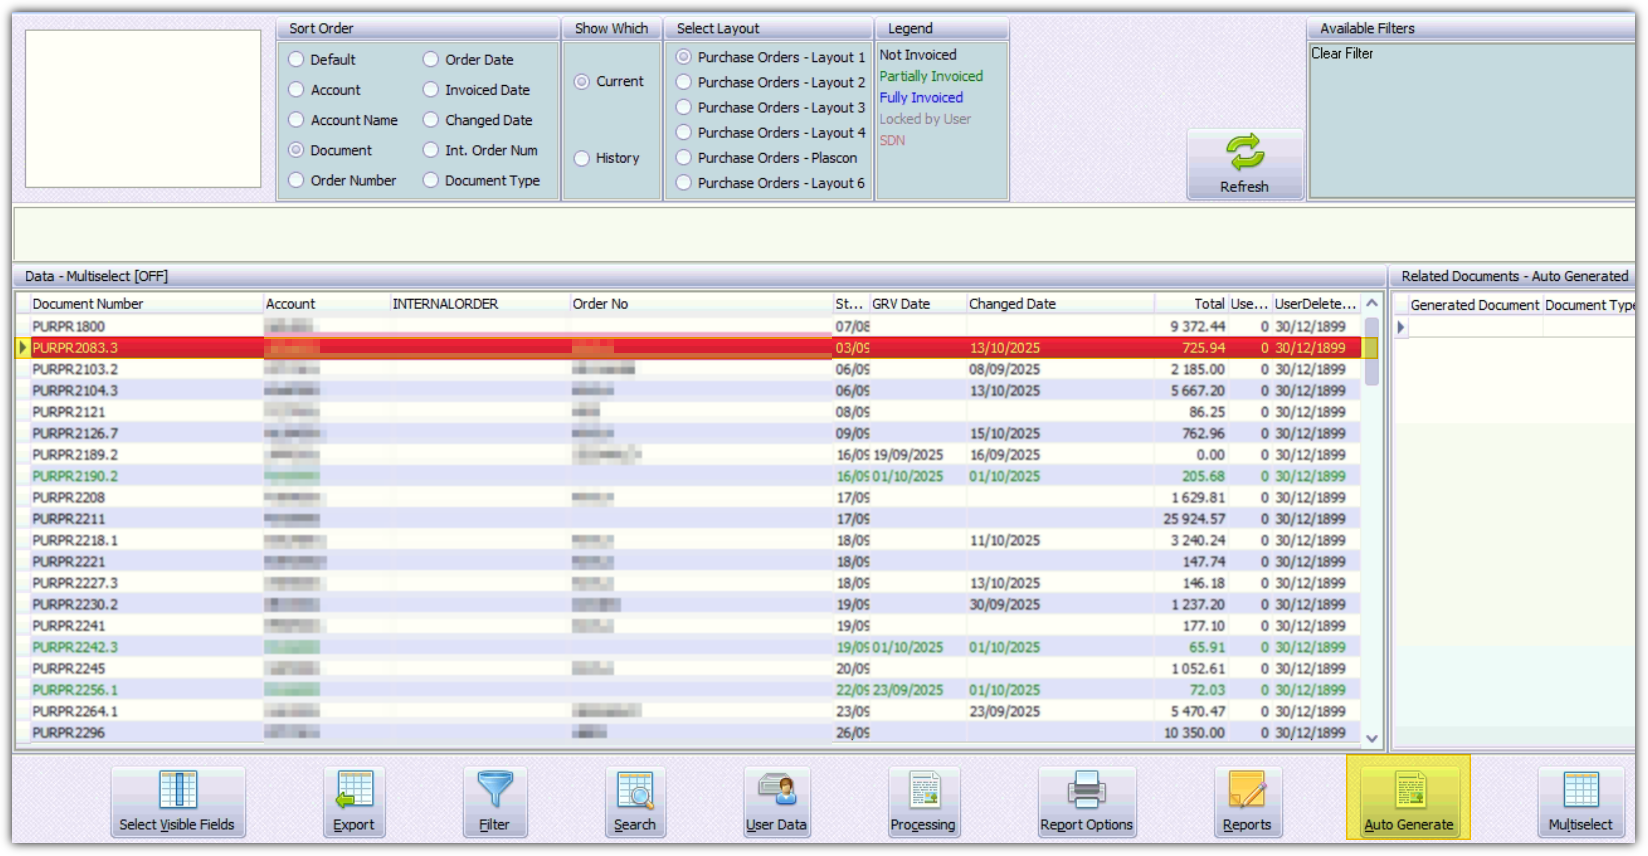Click the Refresh icon button
Image resolution: width=1648 pixels, height=856 pixels.
tap(1244, 164)
